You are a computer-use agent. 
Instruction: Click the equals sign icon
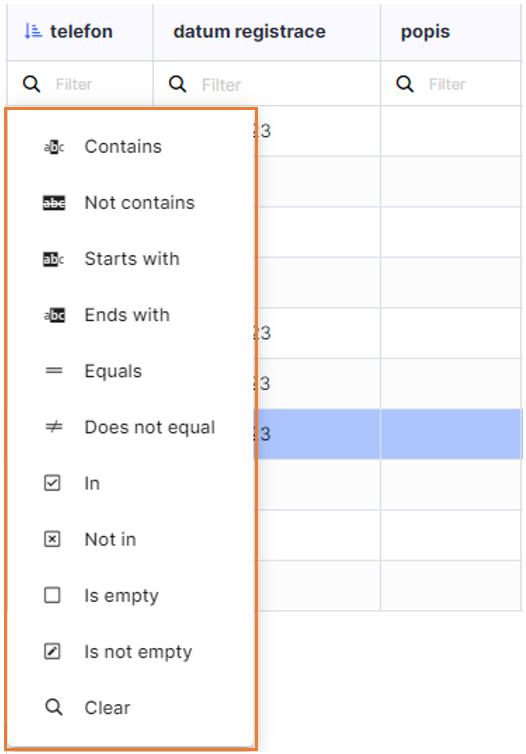pyautogui.click(x=53, y=371)
